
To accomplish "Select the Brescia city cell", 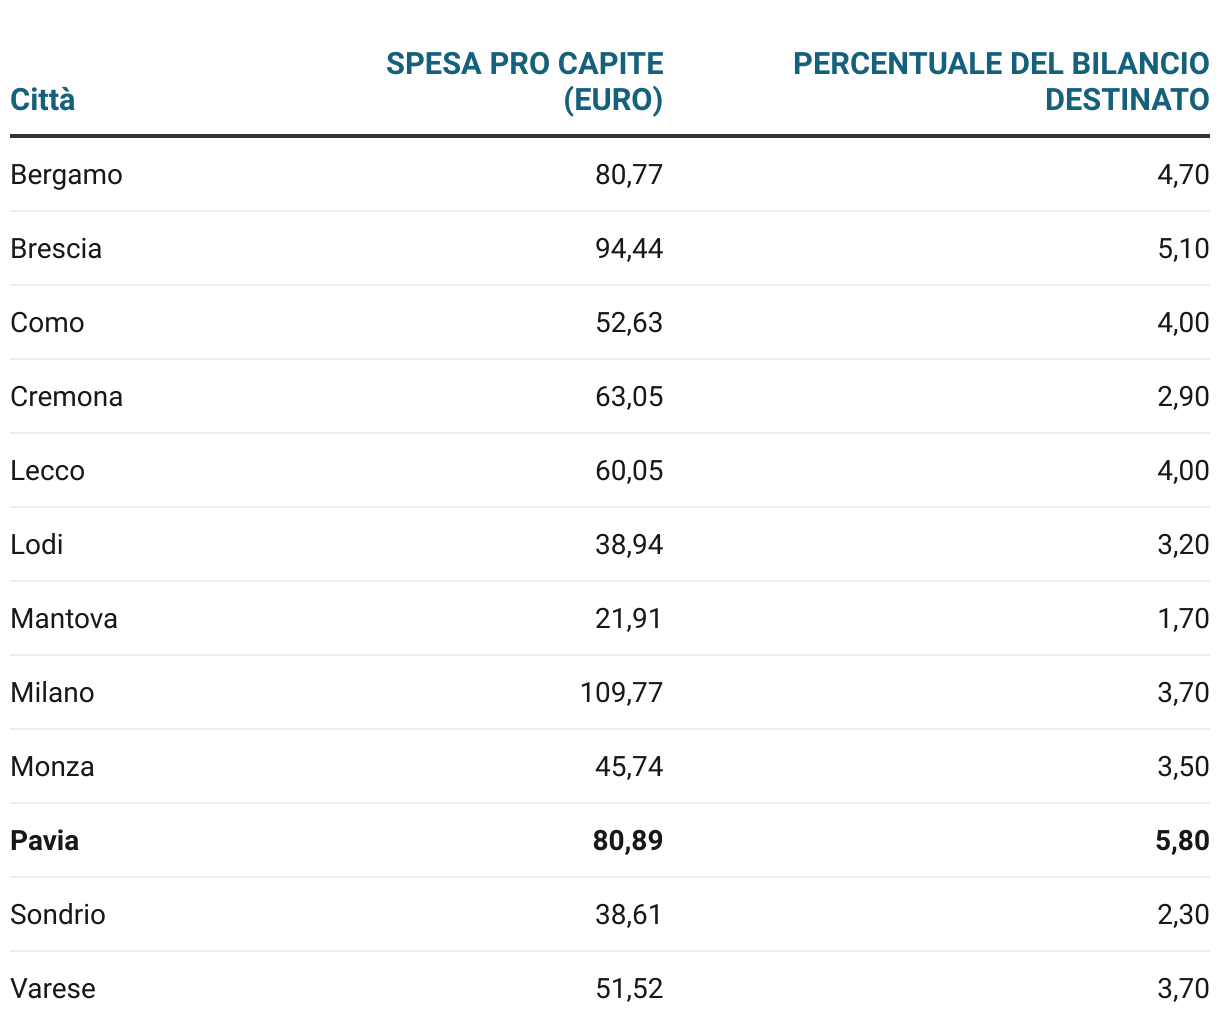I will click(56, 248).
